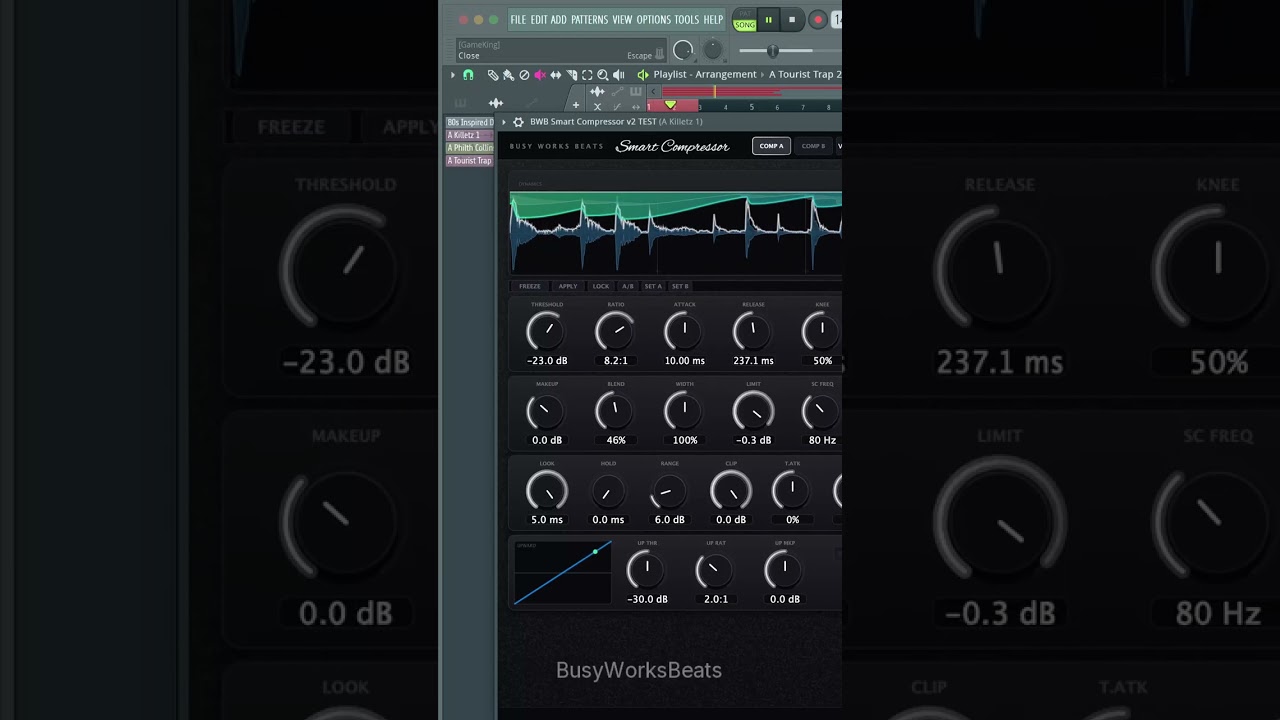Stop playback with the stop button

click(792, 20)
